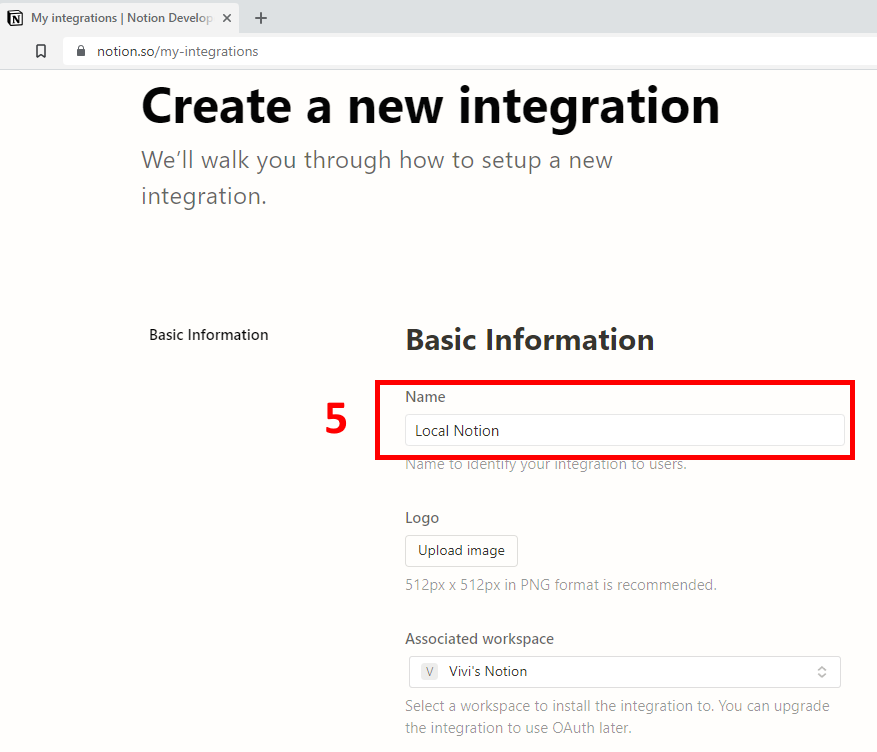Viewport: 877px width, 752px height.
Task: Click the Associated workspace label
Action: tap(479, 639)
